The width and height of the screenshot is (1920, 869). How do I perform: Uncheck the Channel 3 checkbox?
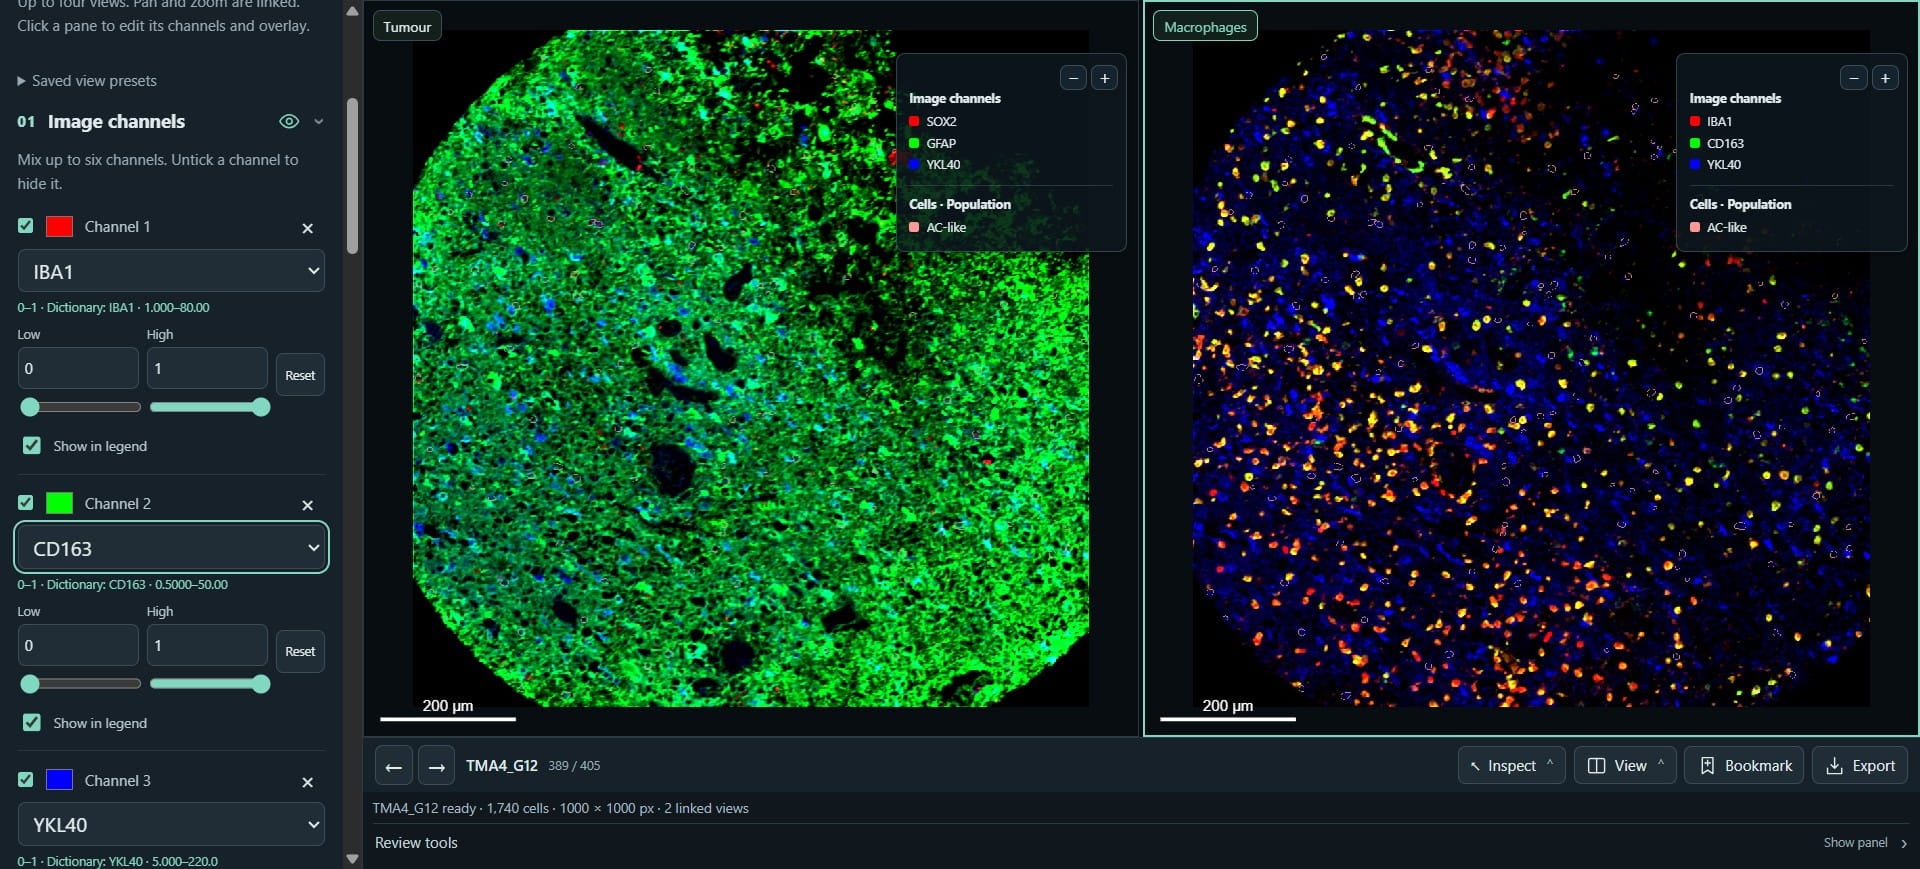click(x=26, y=780)
